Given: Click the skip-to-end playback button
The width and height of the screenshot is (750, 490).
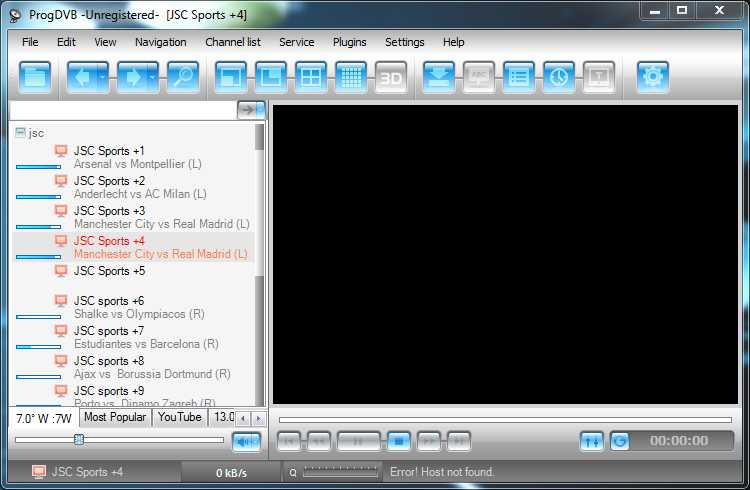Looking at the screenshot, I should [459, 441].
